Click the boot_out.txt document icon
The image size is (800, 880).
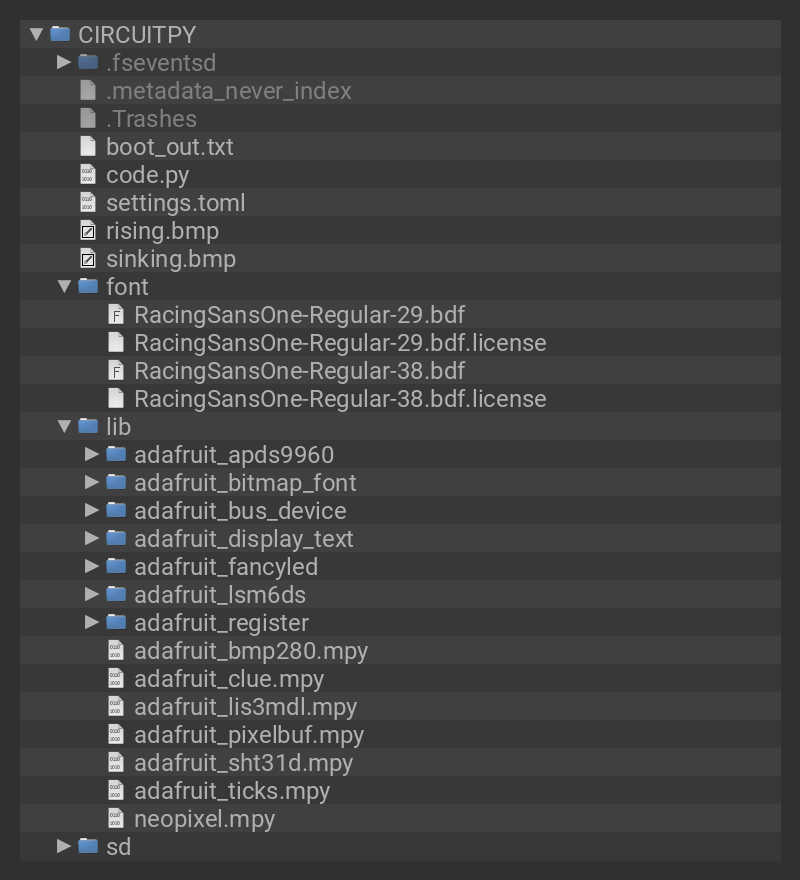click(x=88, y=146)
